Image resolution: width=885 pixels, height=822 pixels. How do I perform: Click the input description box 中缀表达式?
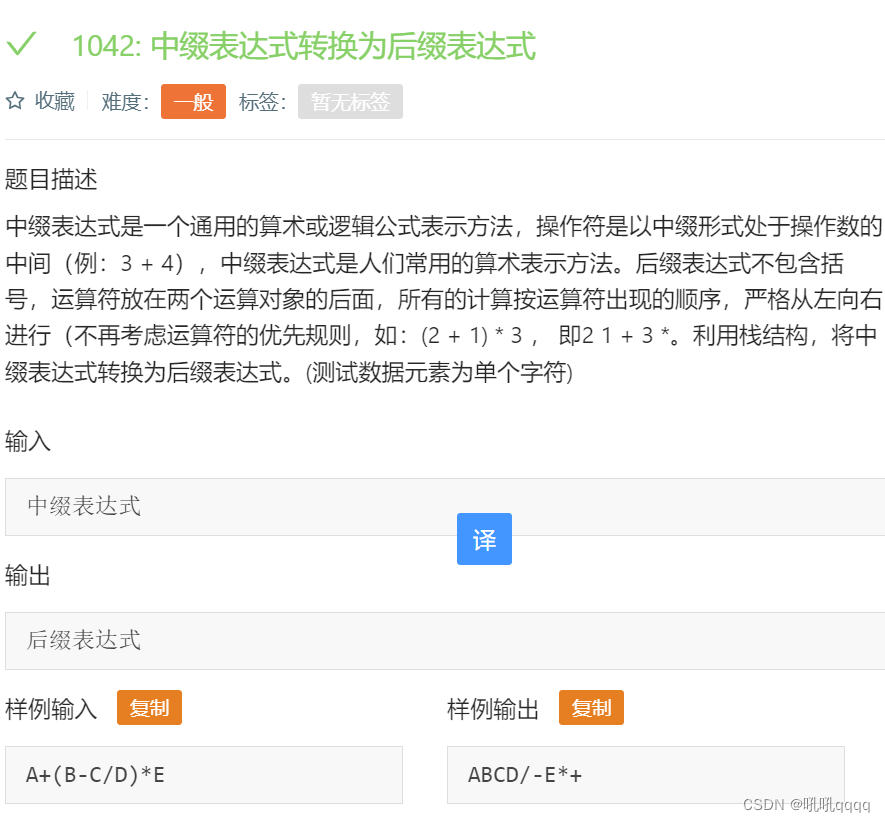[445, 507]
